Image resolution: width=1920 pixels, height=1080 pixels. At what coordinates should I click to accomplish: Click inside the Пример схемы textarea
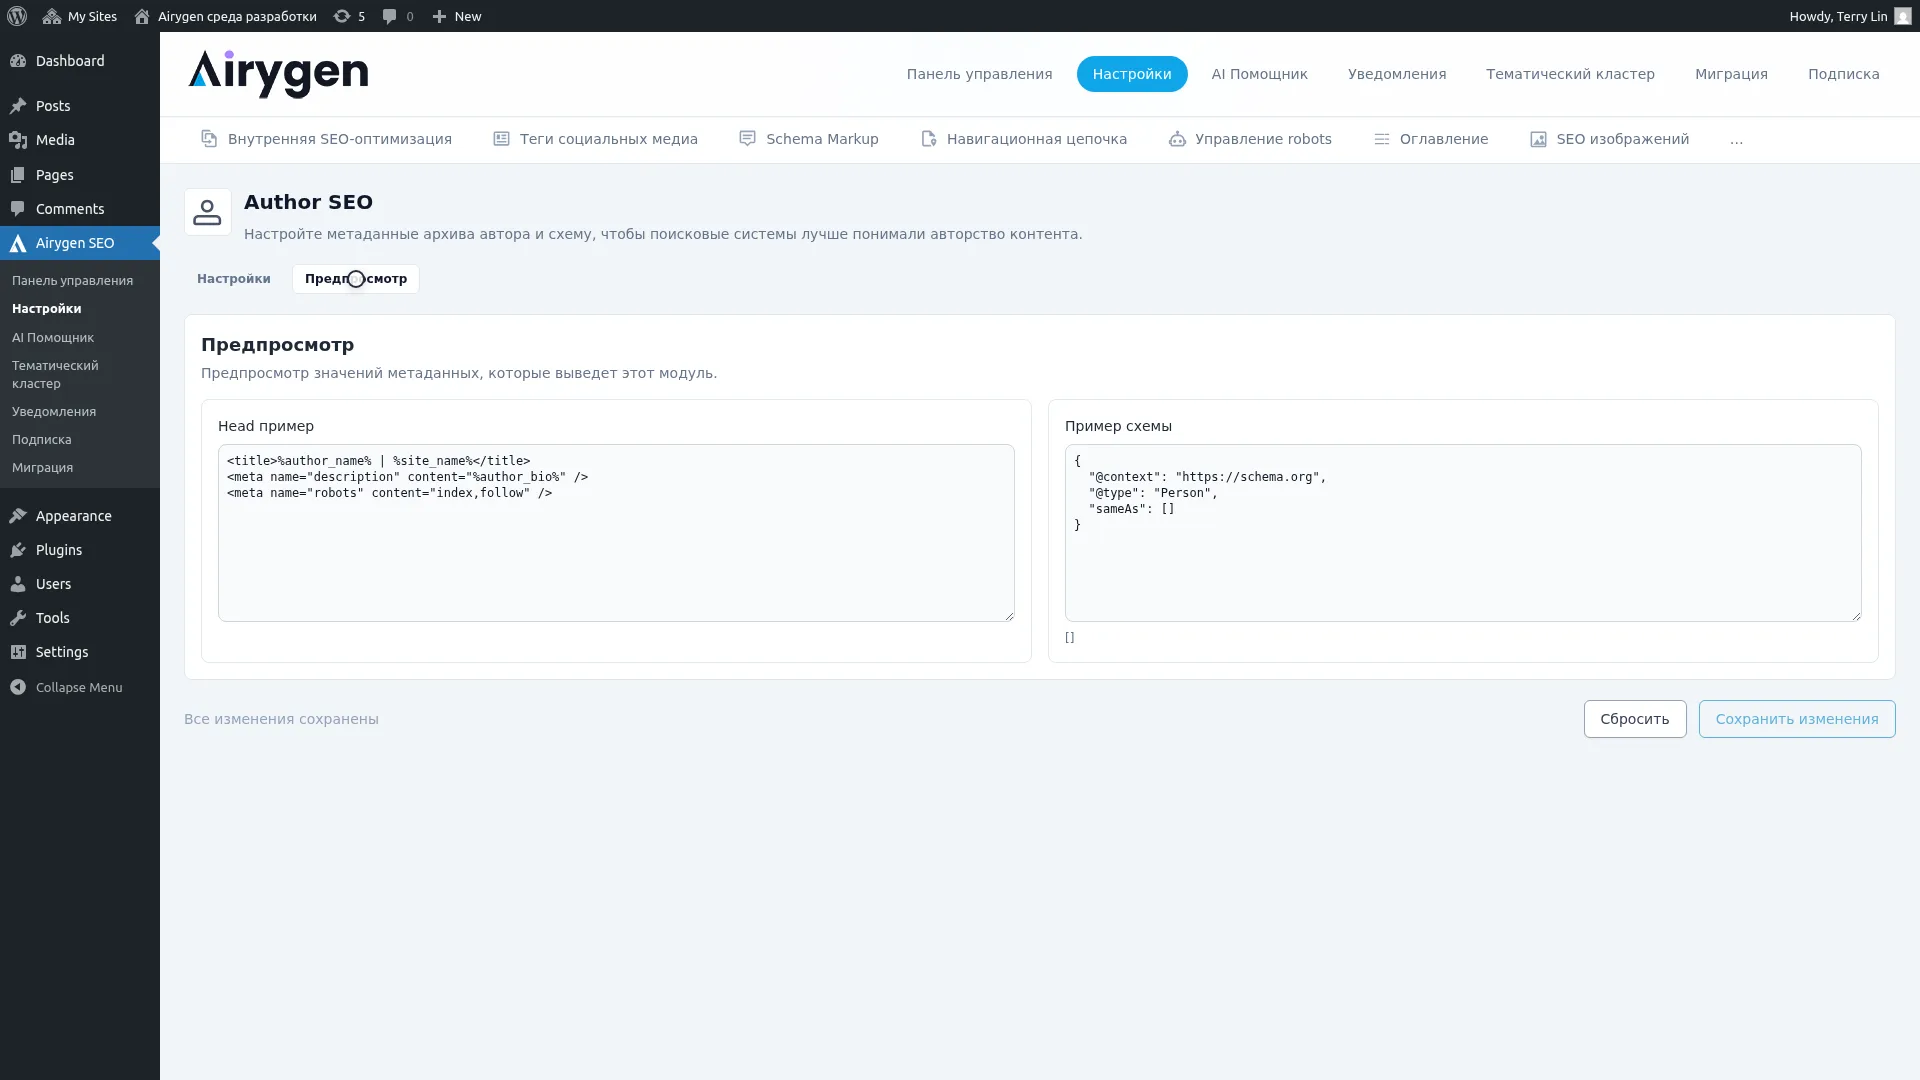pos(1463,533)
